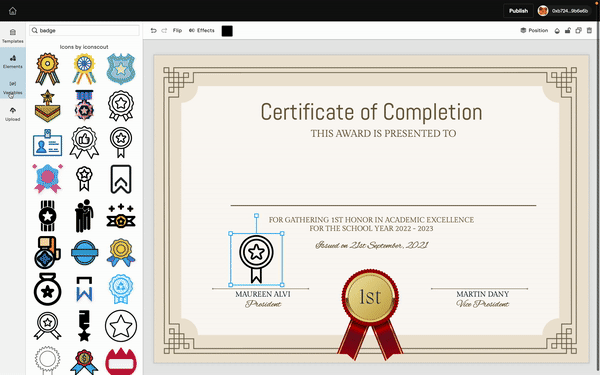The width and height of the screenshot is (600, 375).
Task: Duplicate the selected element
Action: click(x=579, y=31)
